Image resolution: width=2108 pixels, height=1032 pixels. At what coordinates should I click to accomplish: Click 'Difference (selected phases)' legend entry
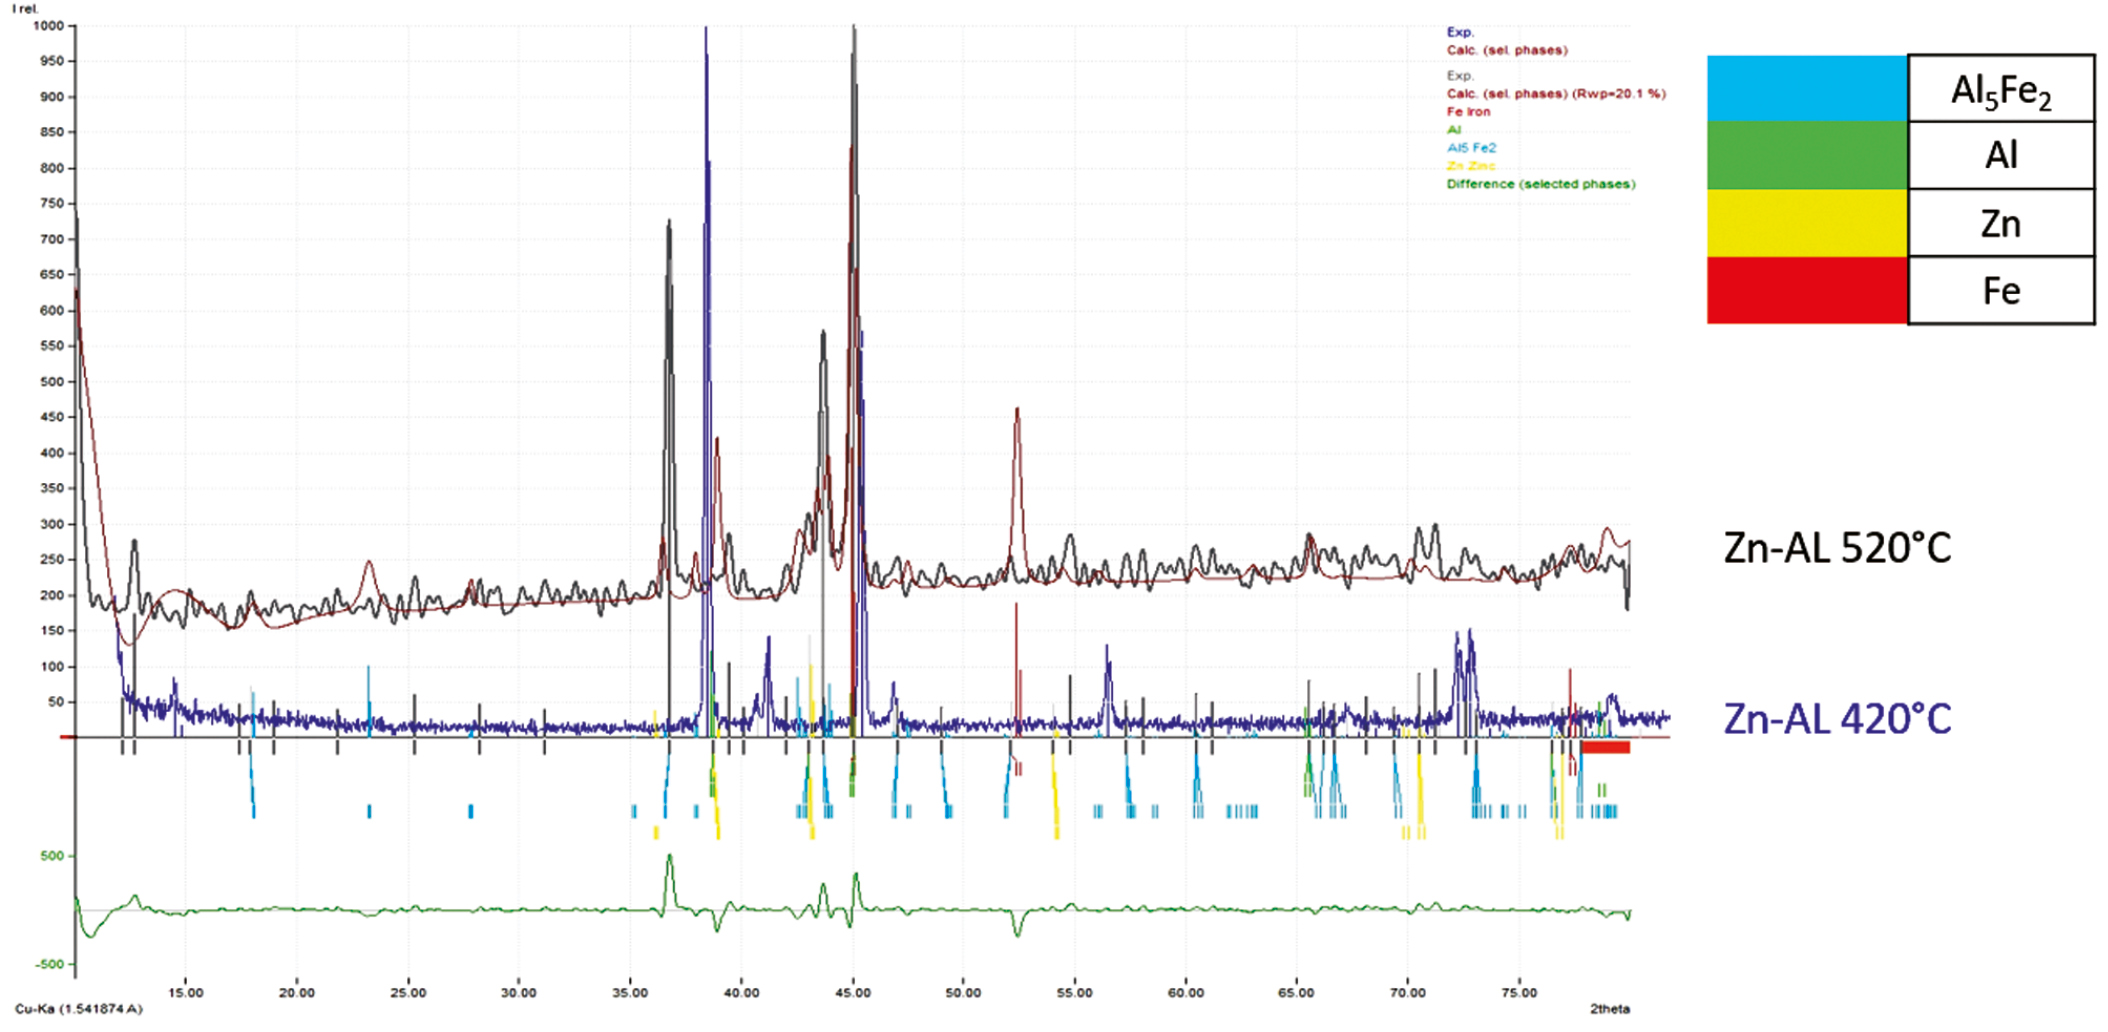pyautogui.click(x=1540, y=184)
